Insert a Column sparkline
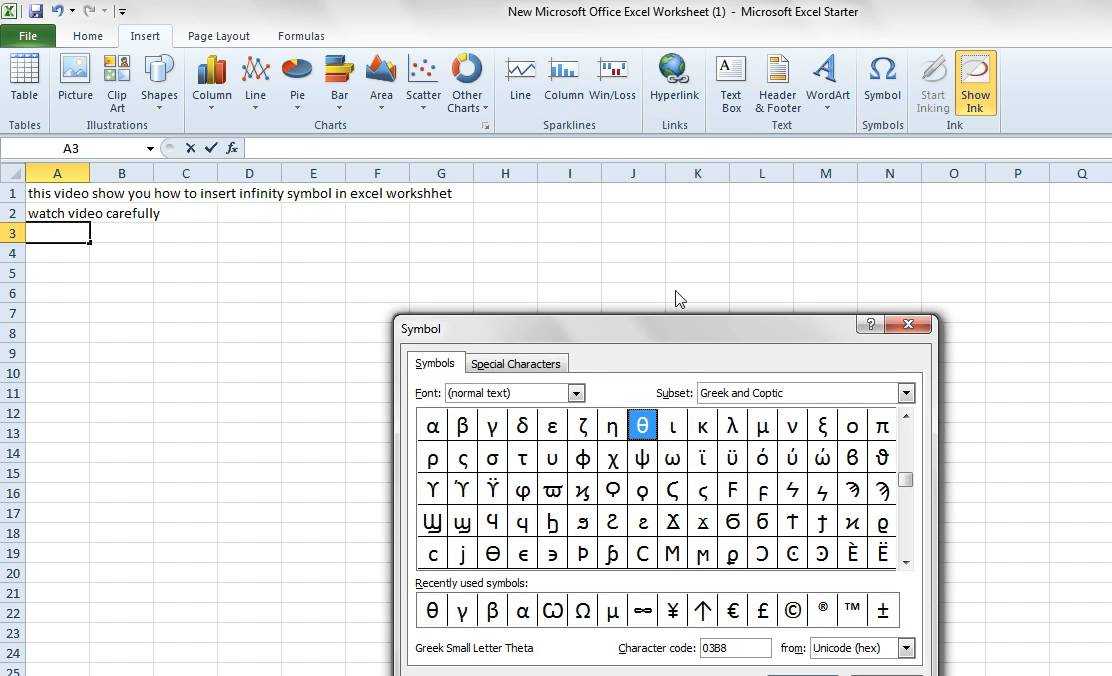Image resolution: width=1112 pixels, height=676 pixels. coord(564,78)
